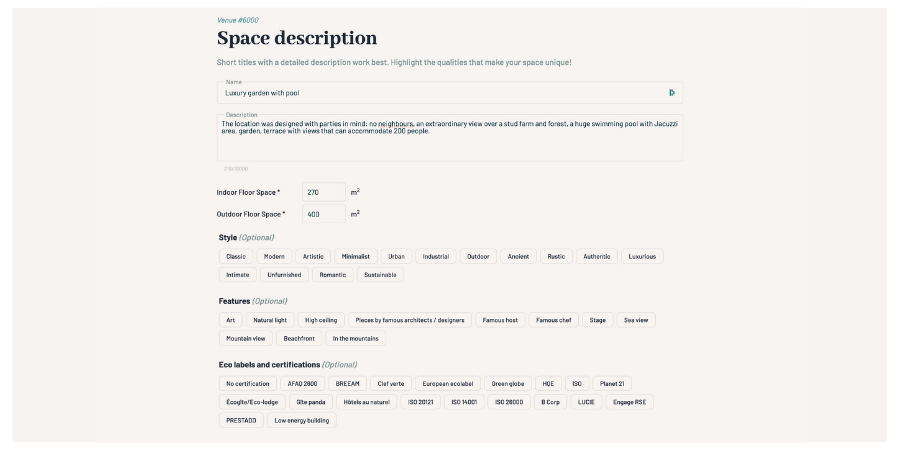Toggle the BREEAM certification

point(348,384)
